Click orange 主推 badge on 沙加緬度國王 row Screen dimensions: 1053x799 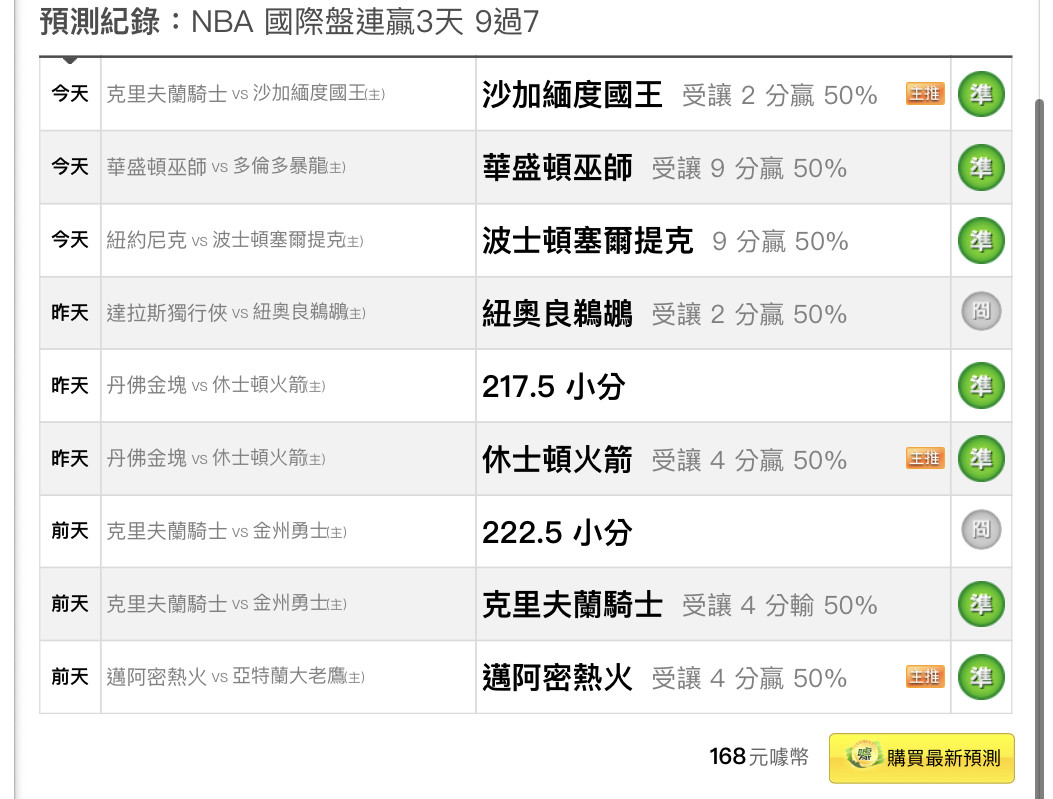tap(925, 94)
